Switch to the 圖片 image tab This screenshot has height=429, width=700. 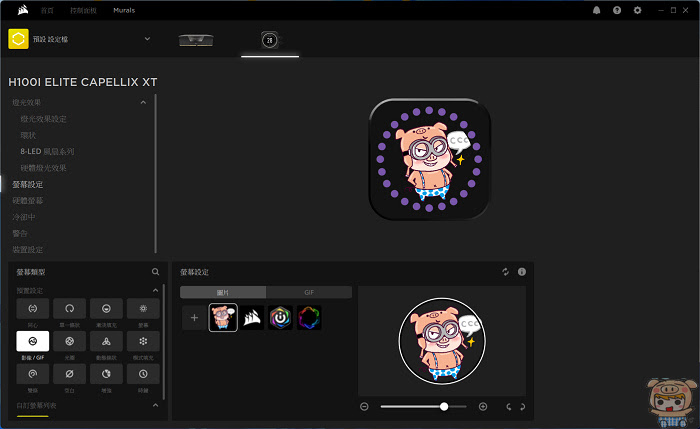(x=223, y=292)
